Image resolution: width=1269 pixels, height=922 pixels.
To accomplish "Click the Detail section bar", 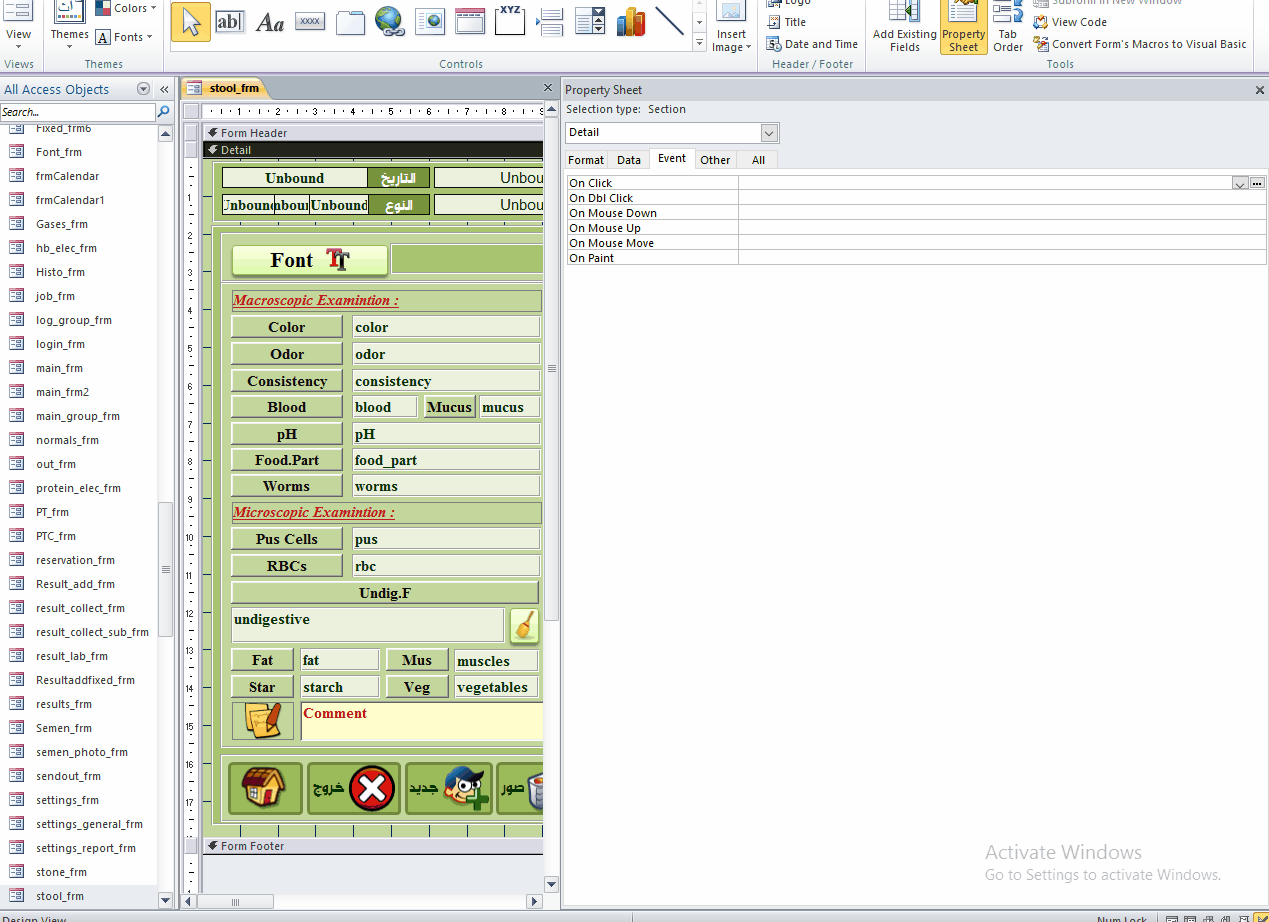I will (x=373, y=150).
